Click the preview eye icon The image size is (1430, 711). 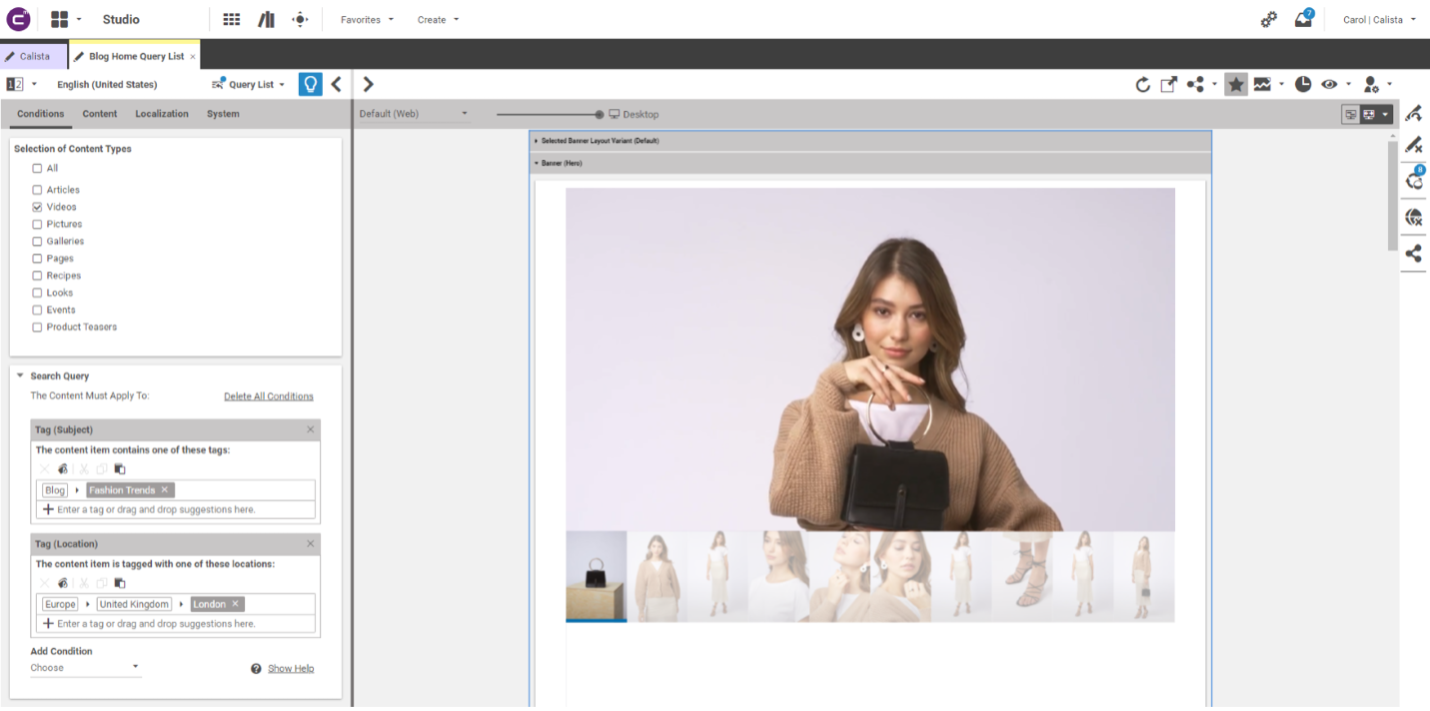(1329, 85)
